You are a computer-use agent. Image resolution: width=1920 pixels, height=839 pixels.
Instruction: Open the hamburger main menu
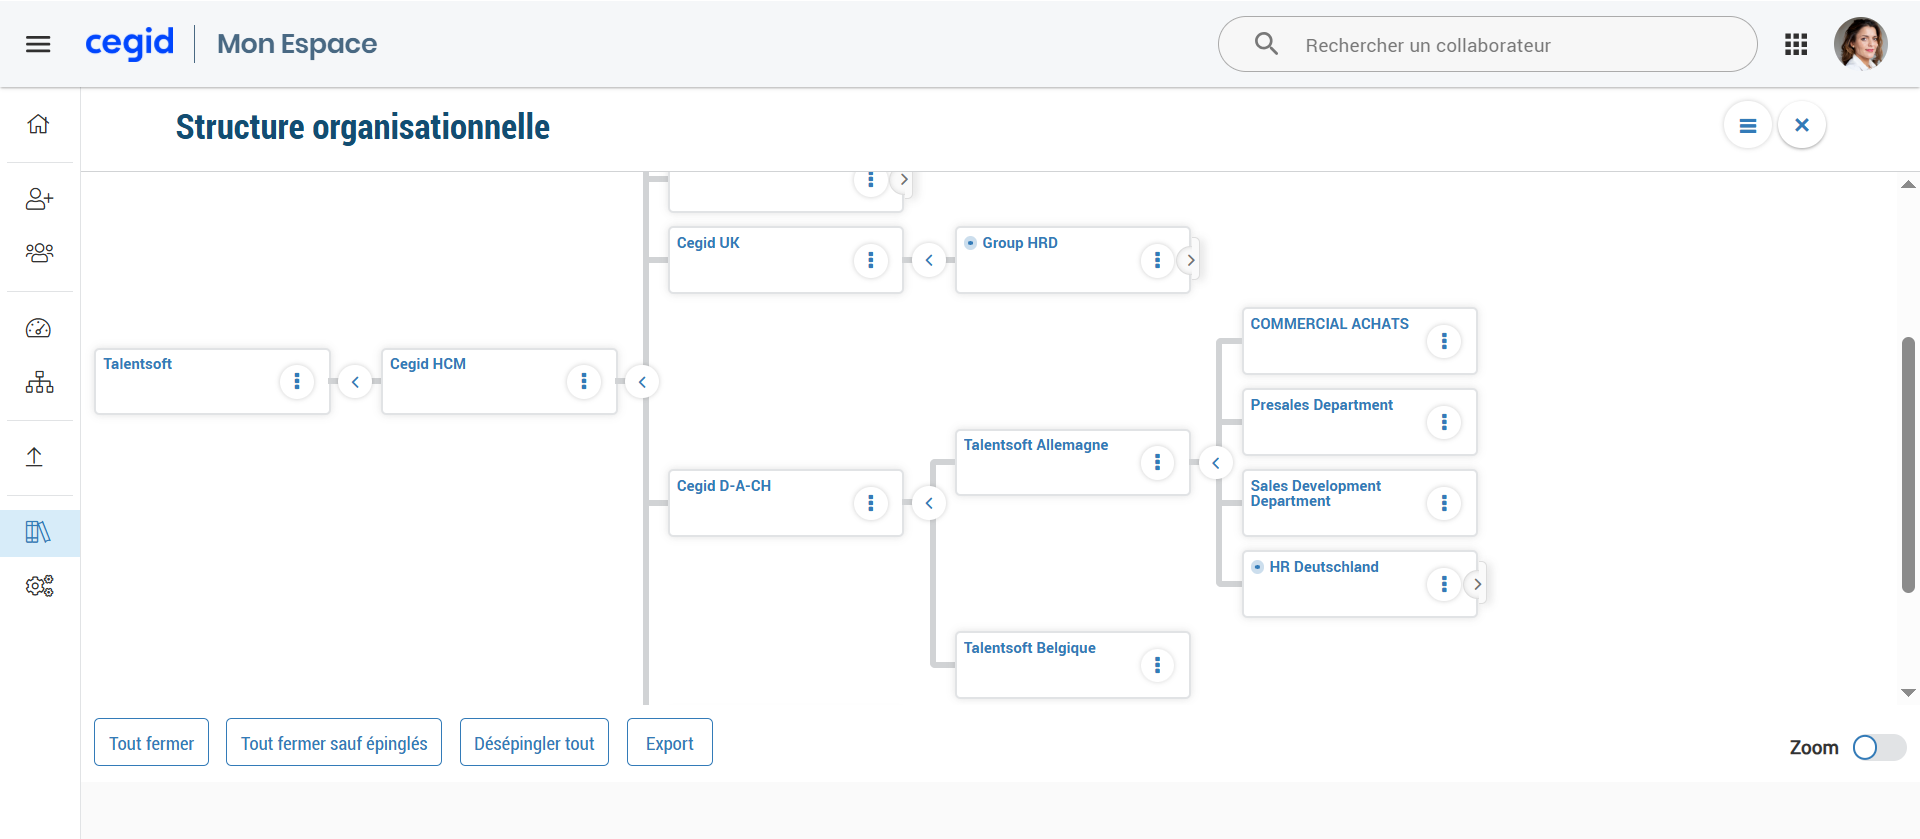(x=38, y=44)
